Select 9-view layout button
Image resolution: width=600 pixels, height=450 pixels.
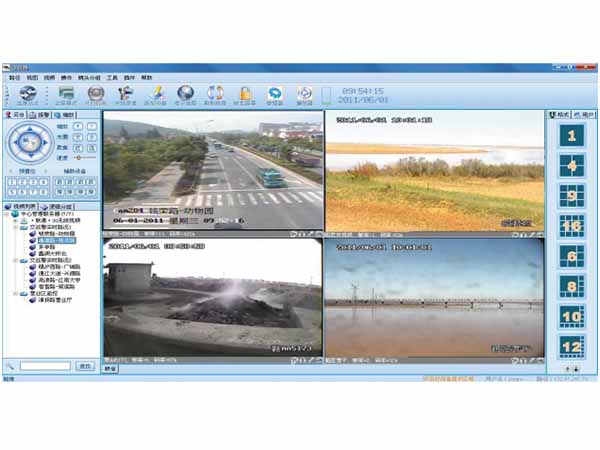click(x=572, y=196)
